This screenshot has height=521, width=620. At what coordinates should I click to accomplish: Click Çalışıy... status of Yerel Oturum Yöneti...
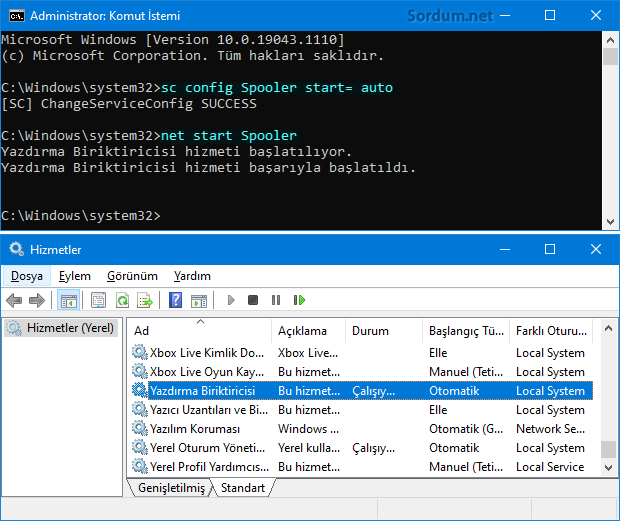(x=374, y=448)
